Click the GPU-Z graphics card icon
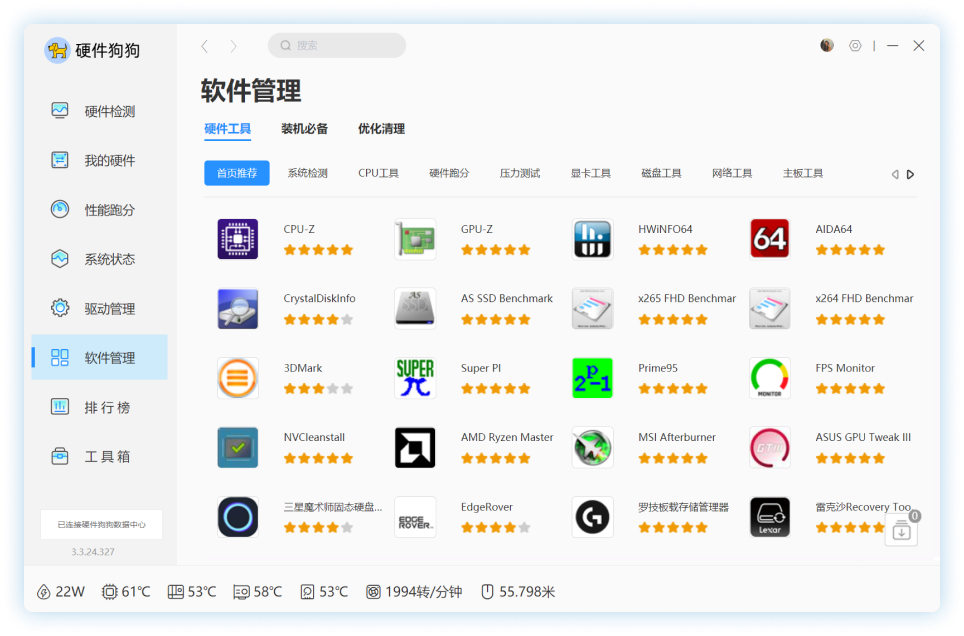The image size is (964, 636). pos(415,239)
